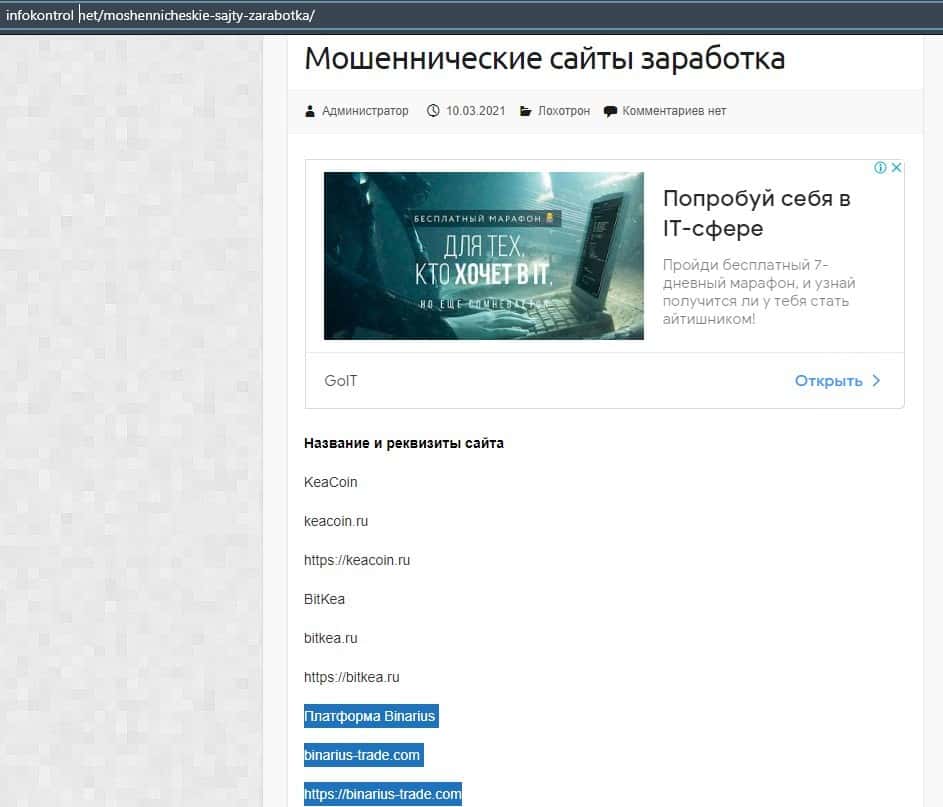Screen dimensions: 943x807
Task: Click the folder icon before Лохотрон
Action: (x=525, y=111)
